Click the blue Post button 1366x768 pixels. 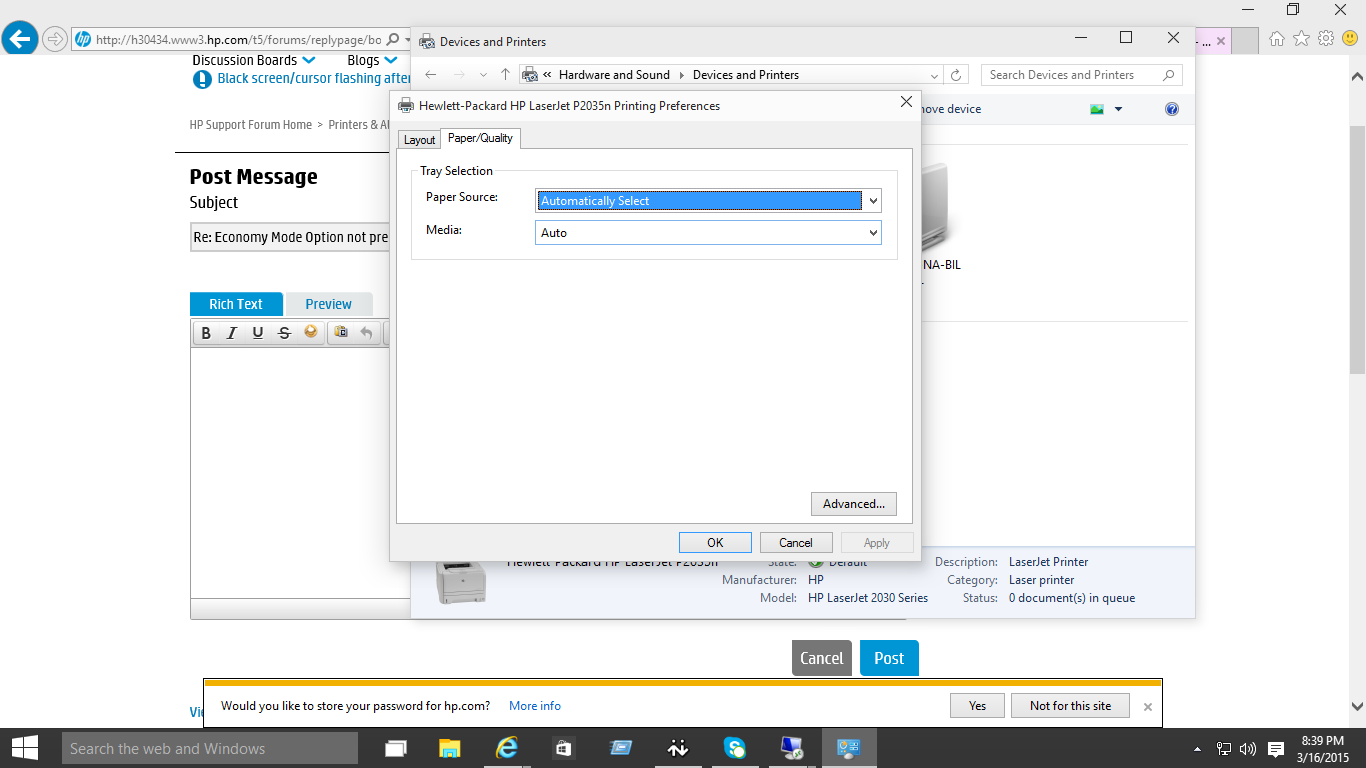coord(889,658)
